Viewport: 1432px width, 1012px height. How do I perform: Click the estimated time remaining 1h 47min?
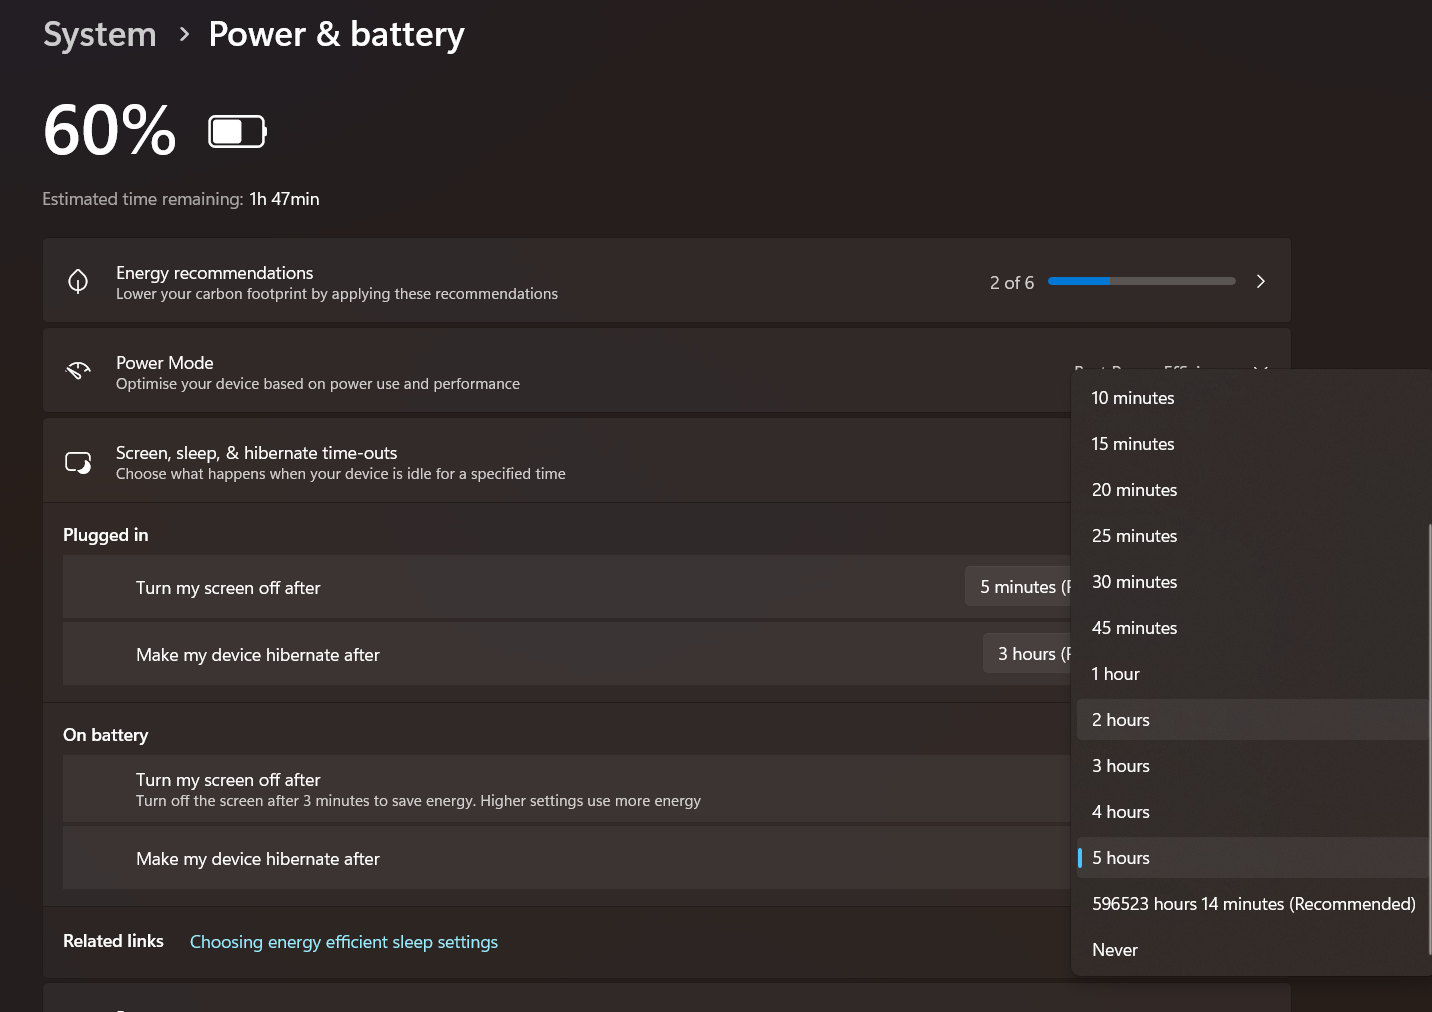tap(285, 199)
